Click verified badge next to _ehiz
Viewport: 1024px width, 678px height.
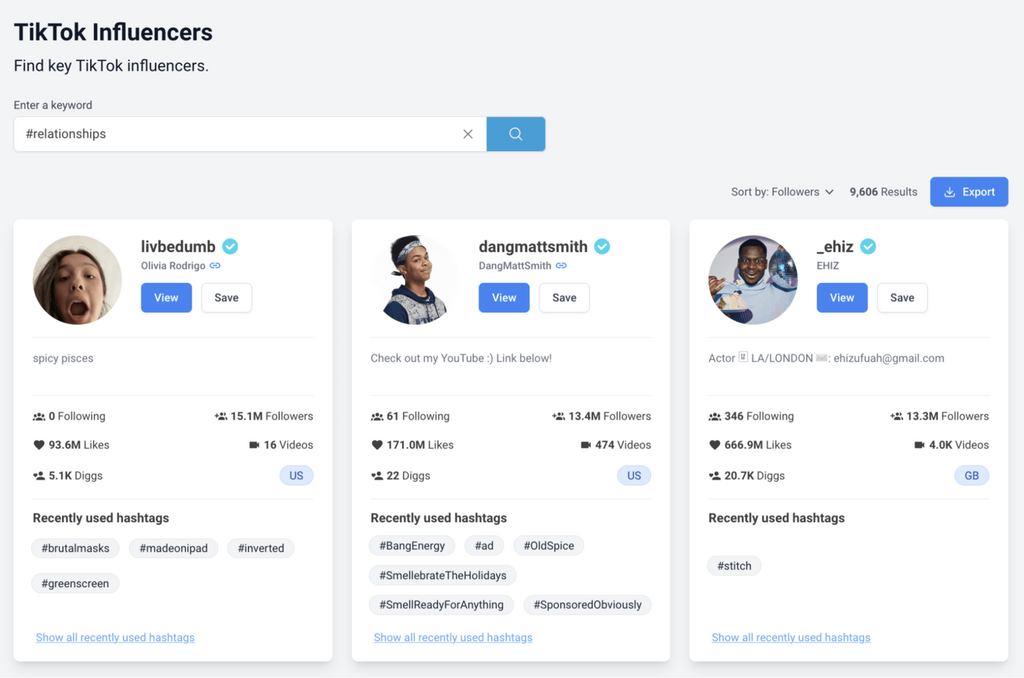pyautogui.click(x=868, y=246)
